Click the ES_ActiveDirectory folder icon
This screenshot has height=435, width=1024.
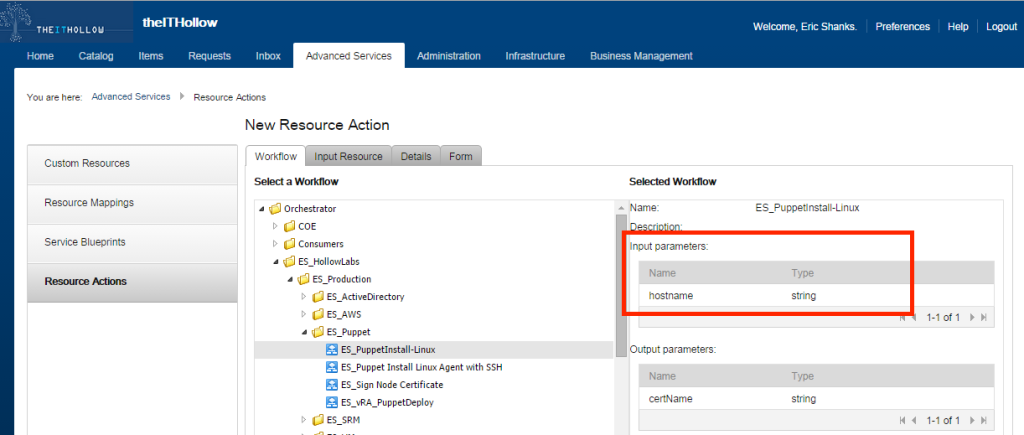pos(318,297)
